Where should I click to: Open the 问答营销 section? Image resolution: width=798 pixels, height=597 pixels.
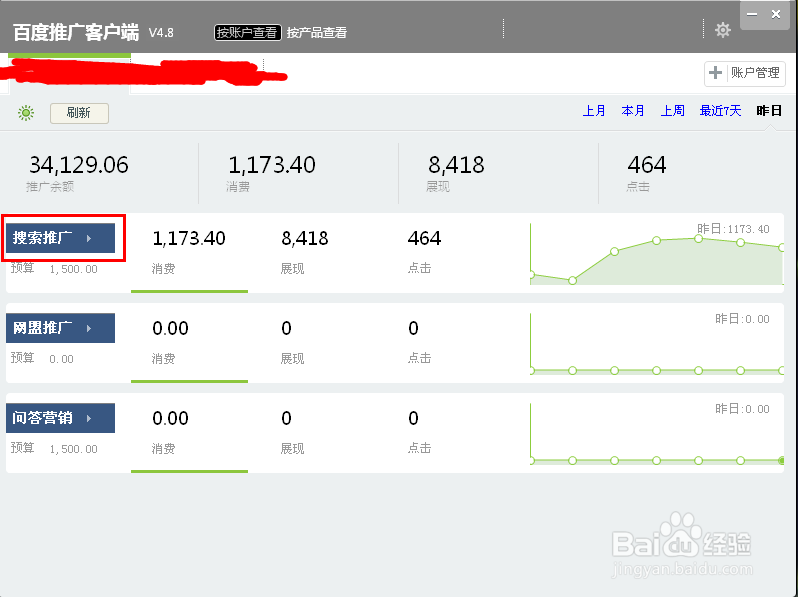tap(61, 418)
